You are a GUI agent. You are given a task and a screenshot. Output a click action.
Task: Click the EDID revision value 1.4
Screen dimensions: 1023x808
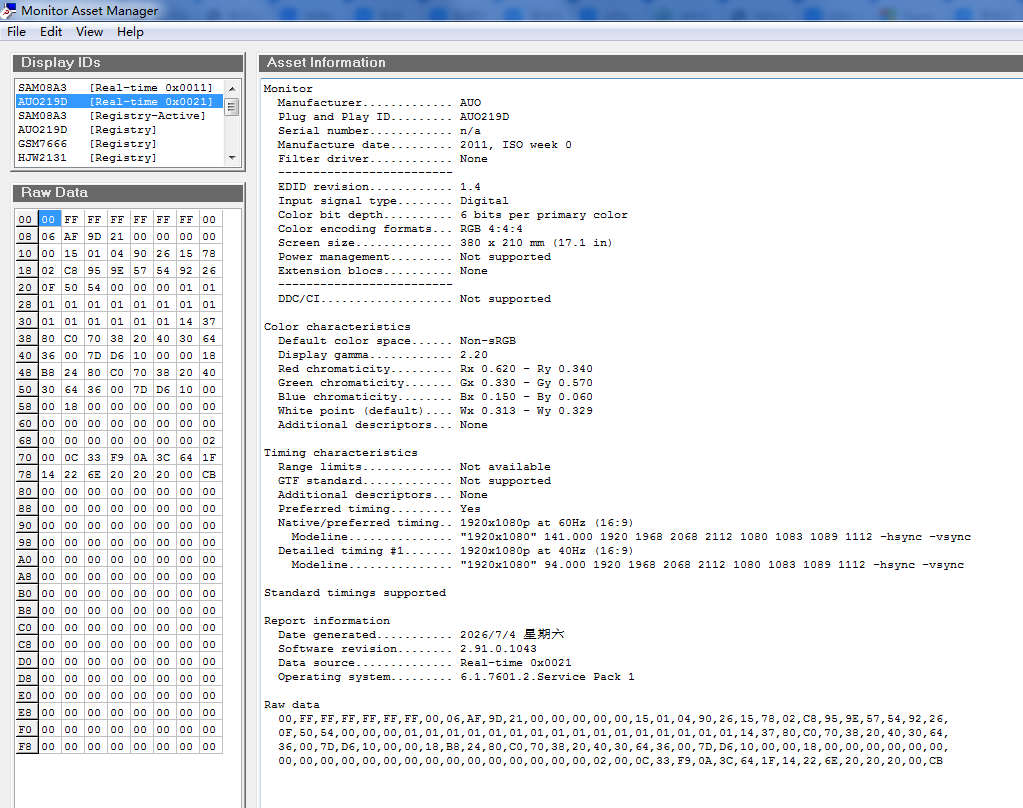click(470, 187)
